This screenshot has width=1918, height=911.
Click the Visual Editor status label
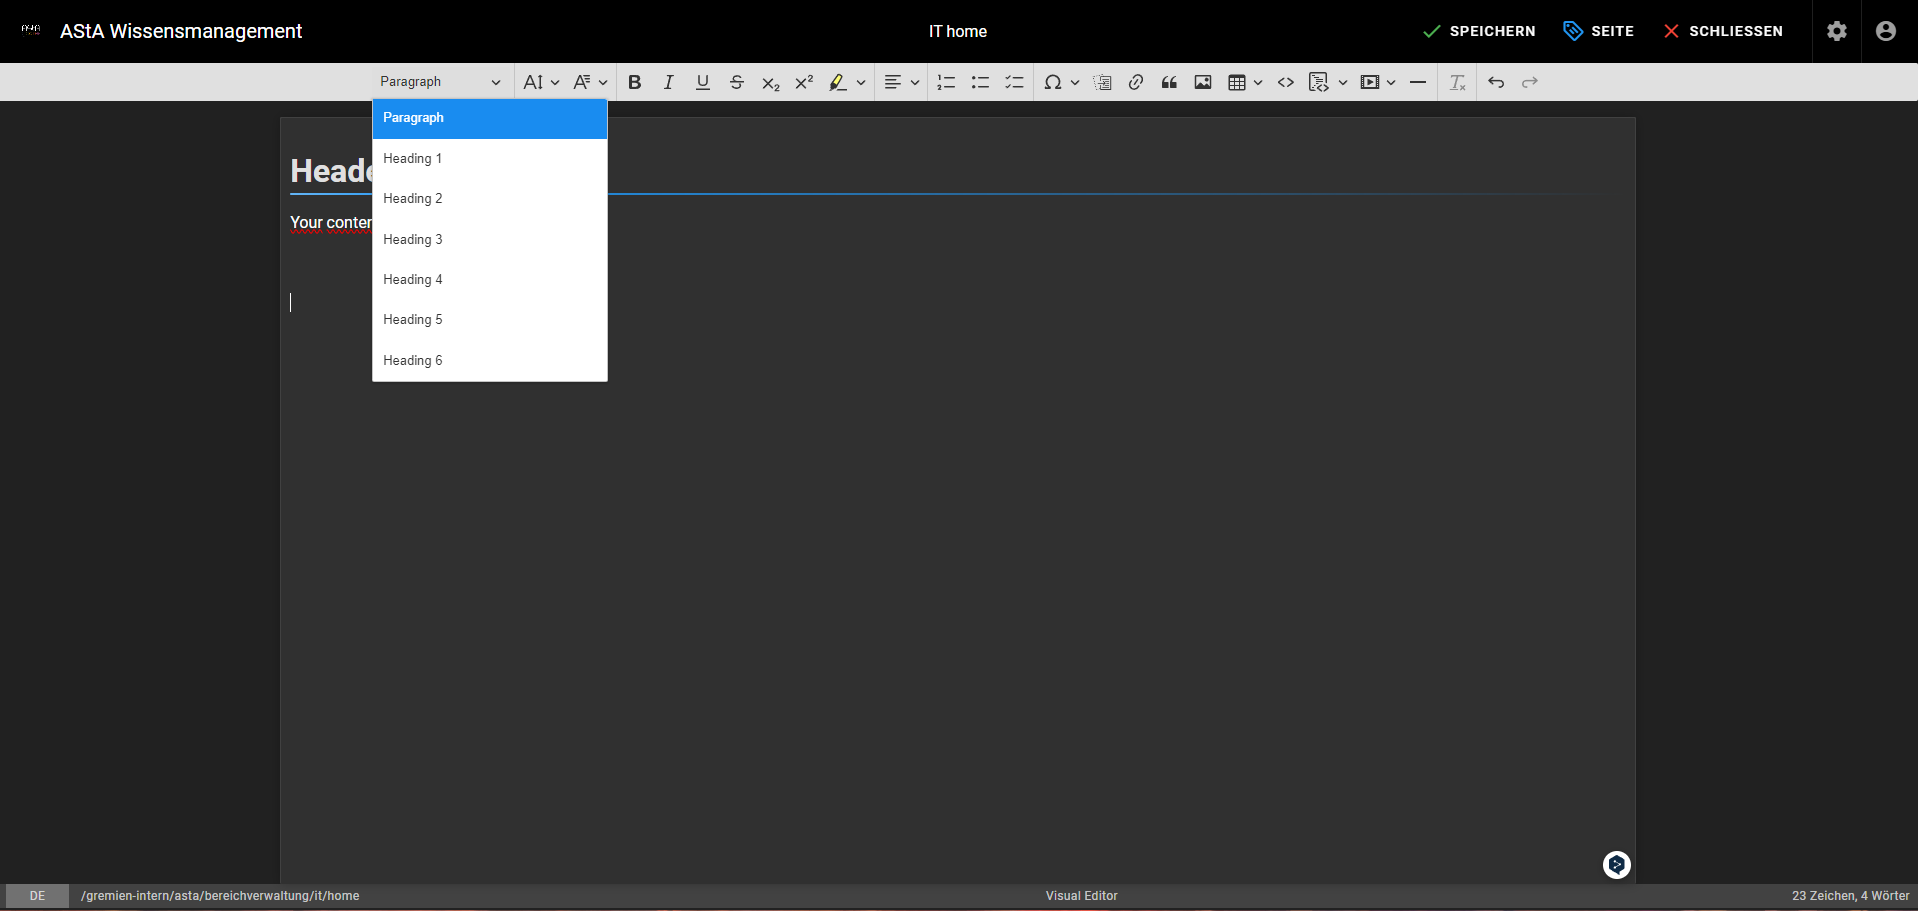(1082, 896)
